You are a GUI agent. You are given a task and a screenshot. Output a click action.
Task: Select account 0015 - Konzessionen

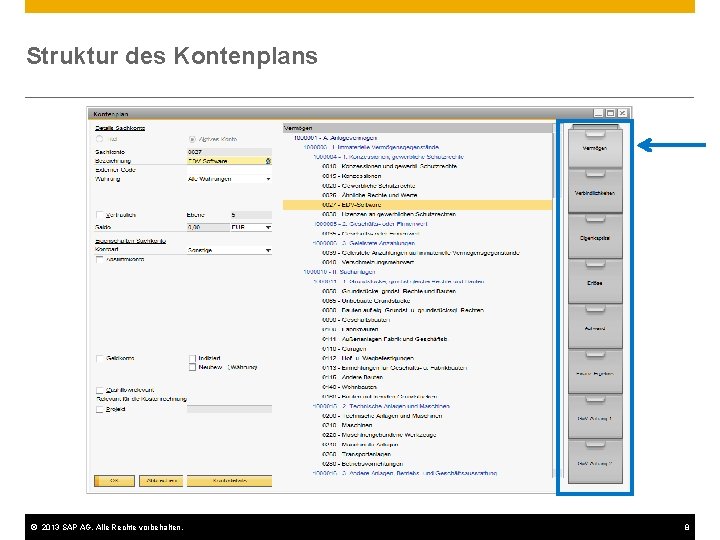coord(351,176)
